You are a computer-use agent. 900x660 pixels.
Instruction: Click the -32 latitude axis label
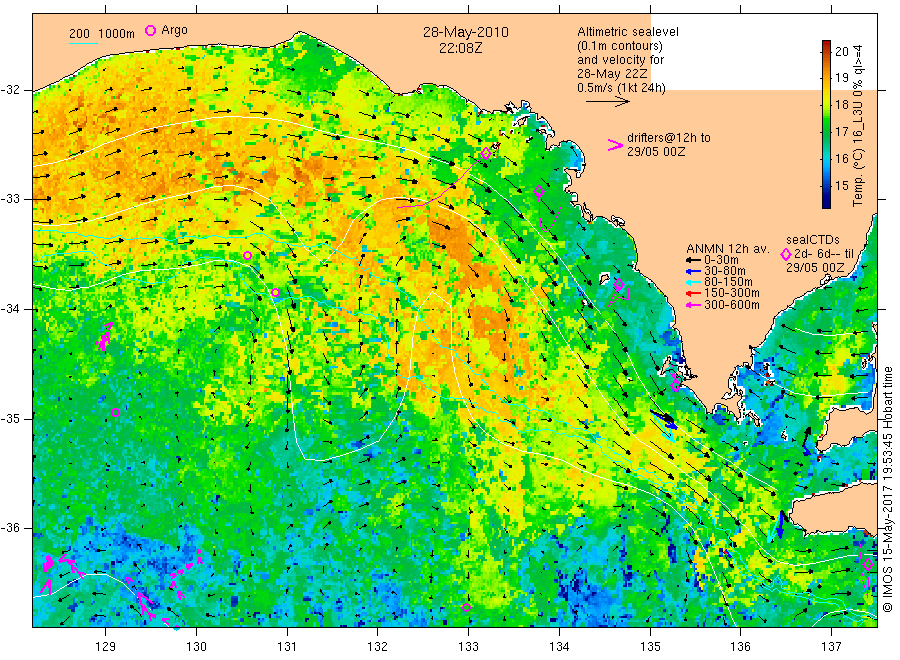click(10, 90)
